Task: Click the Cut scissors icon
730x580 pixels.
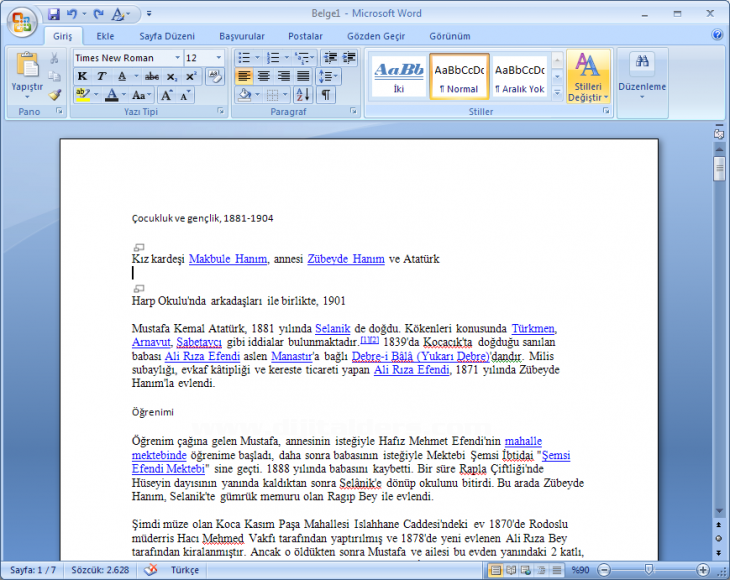Action: tap(54, 59)
